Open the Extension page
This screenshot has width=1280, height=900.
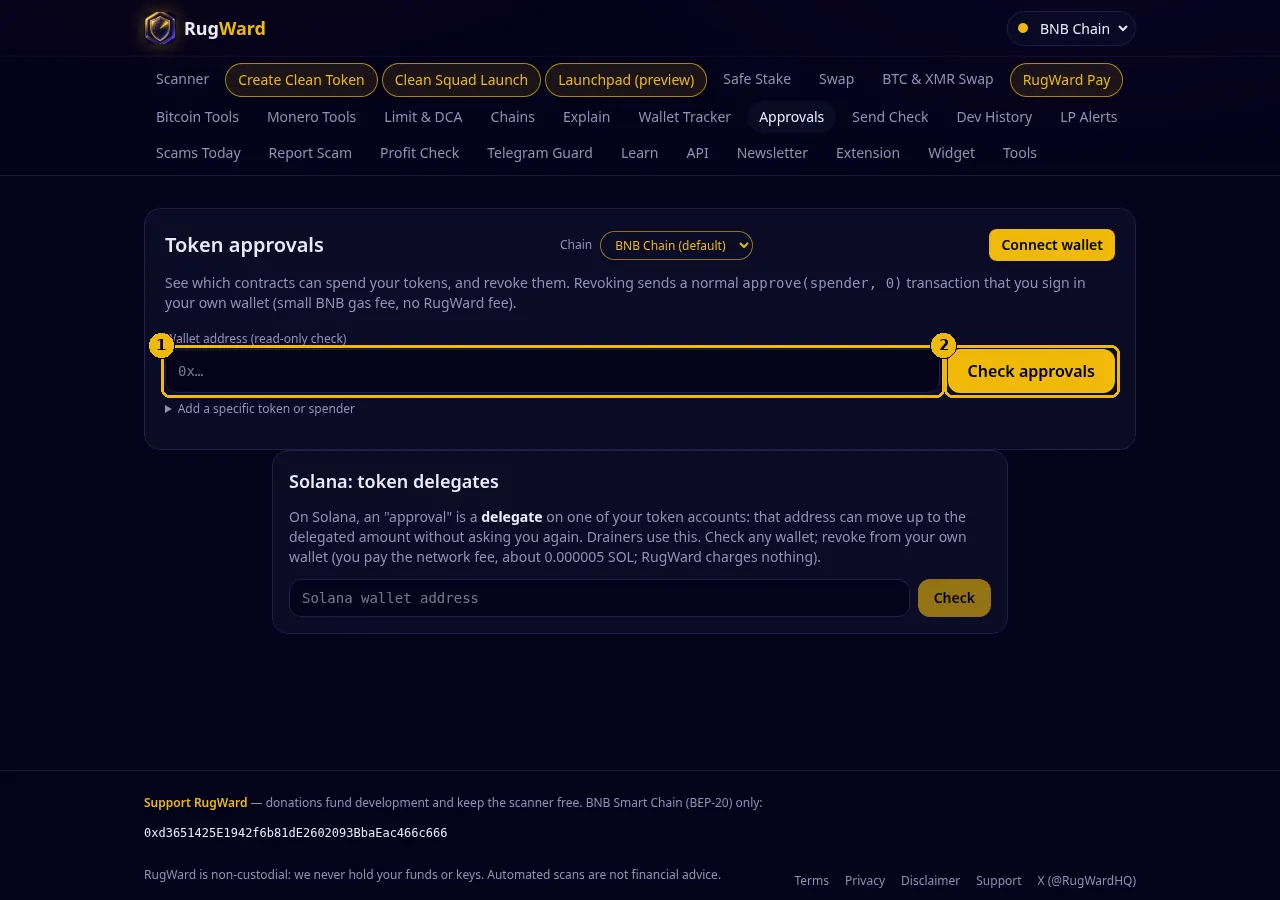[868, 153]
